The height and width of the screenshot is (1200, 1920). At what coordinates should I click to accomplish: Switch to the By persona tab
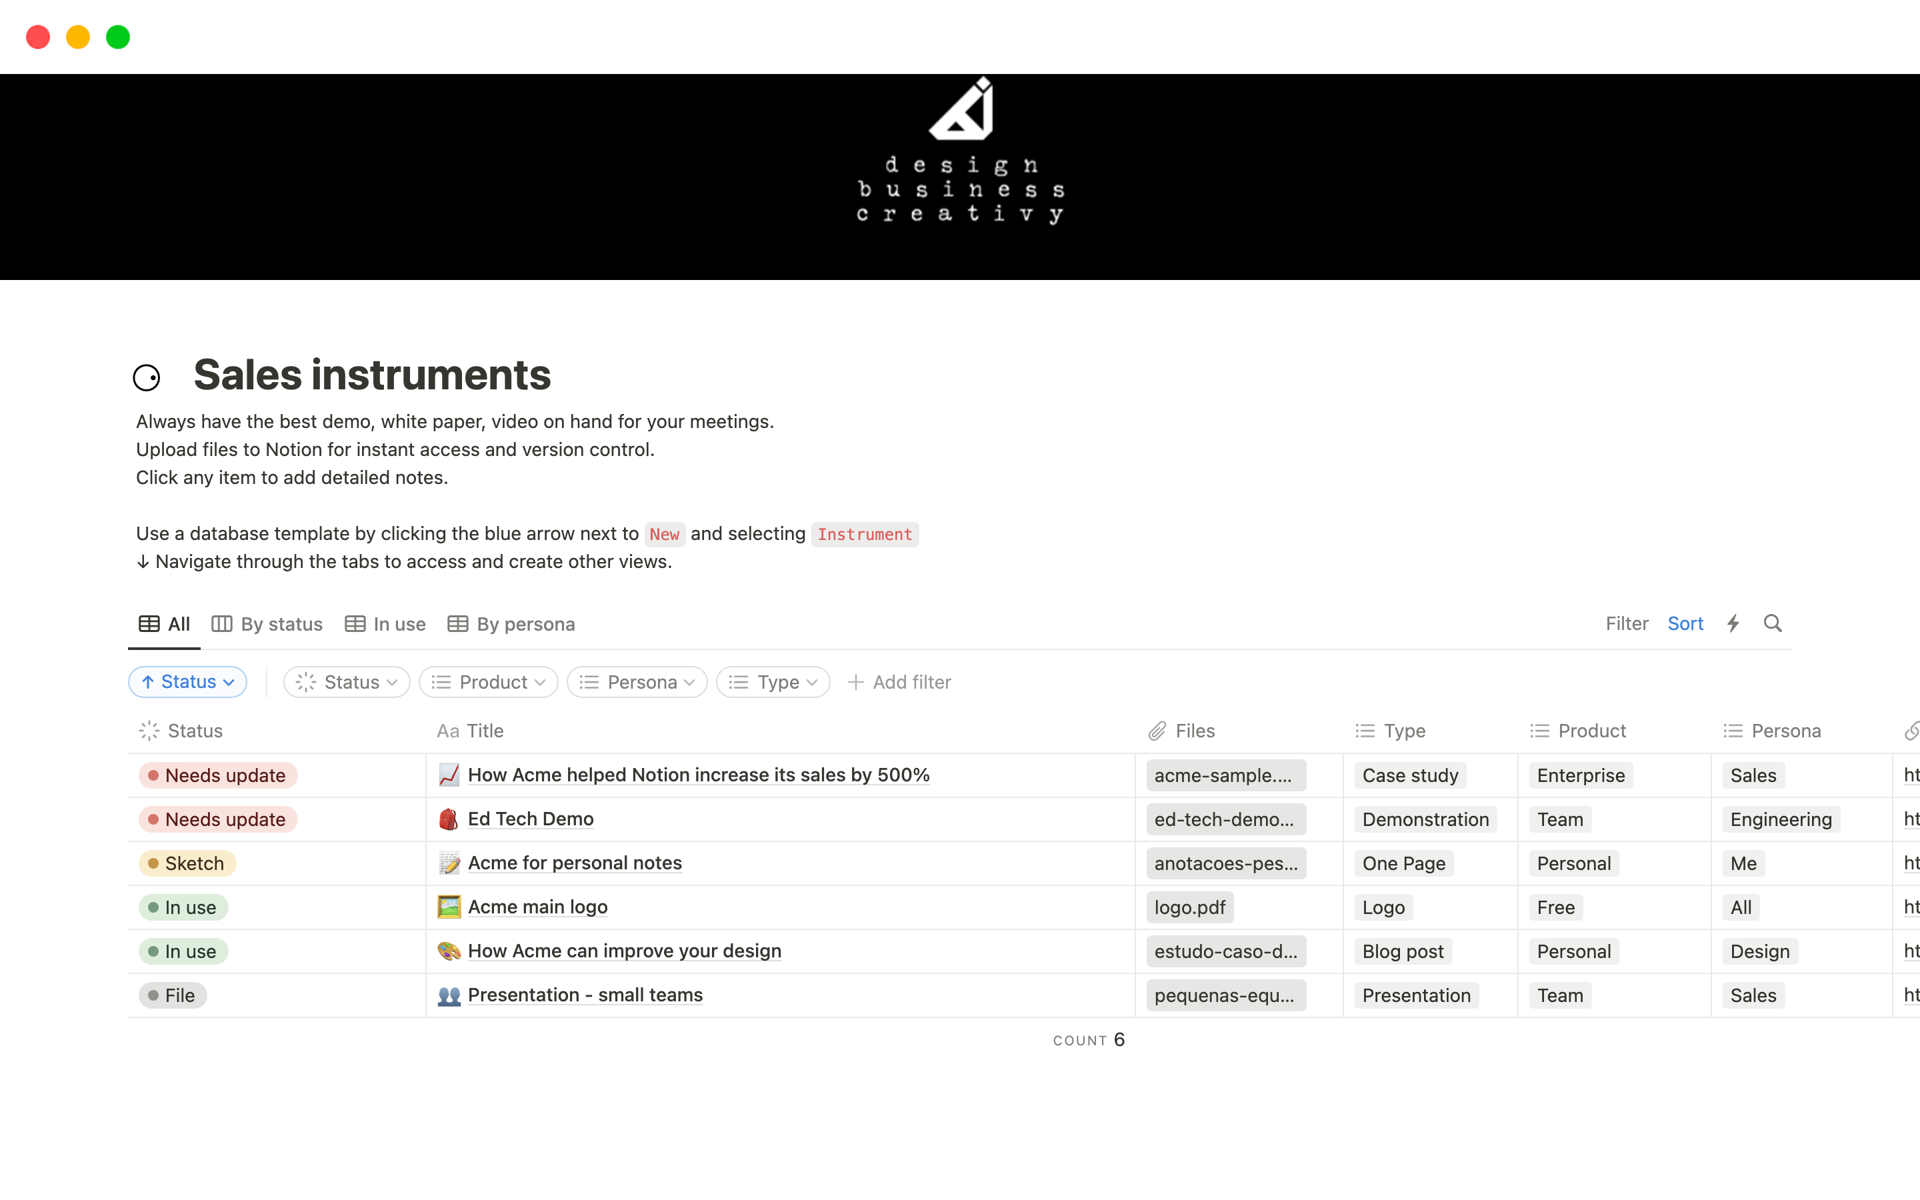(511, 624)
